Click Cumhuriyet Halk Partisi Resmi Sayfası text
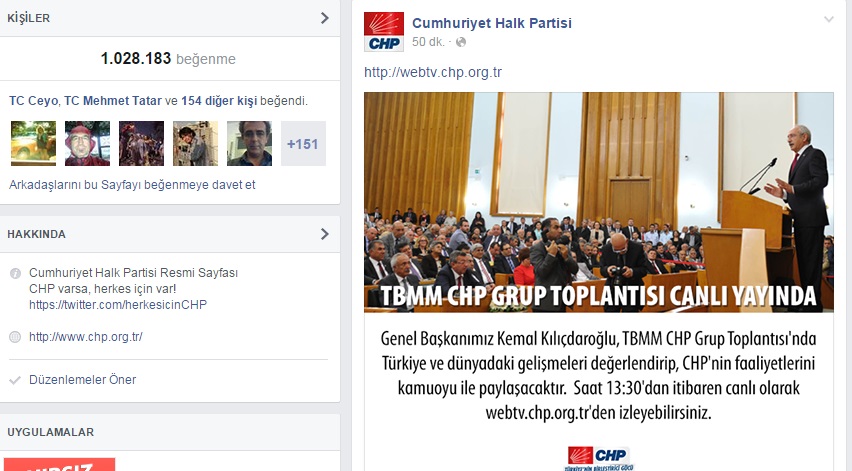The height and width of the screenshot is (471, 852). (x=134, y=273)
